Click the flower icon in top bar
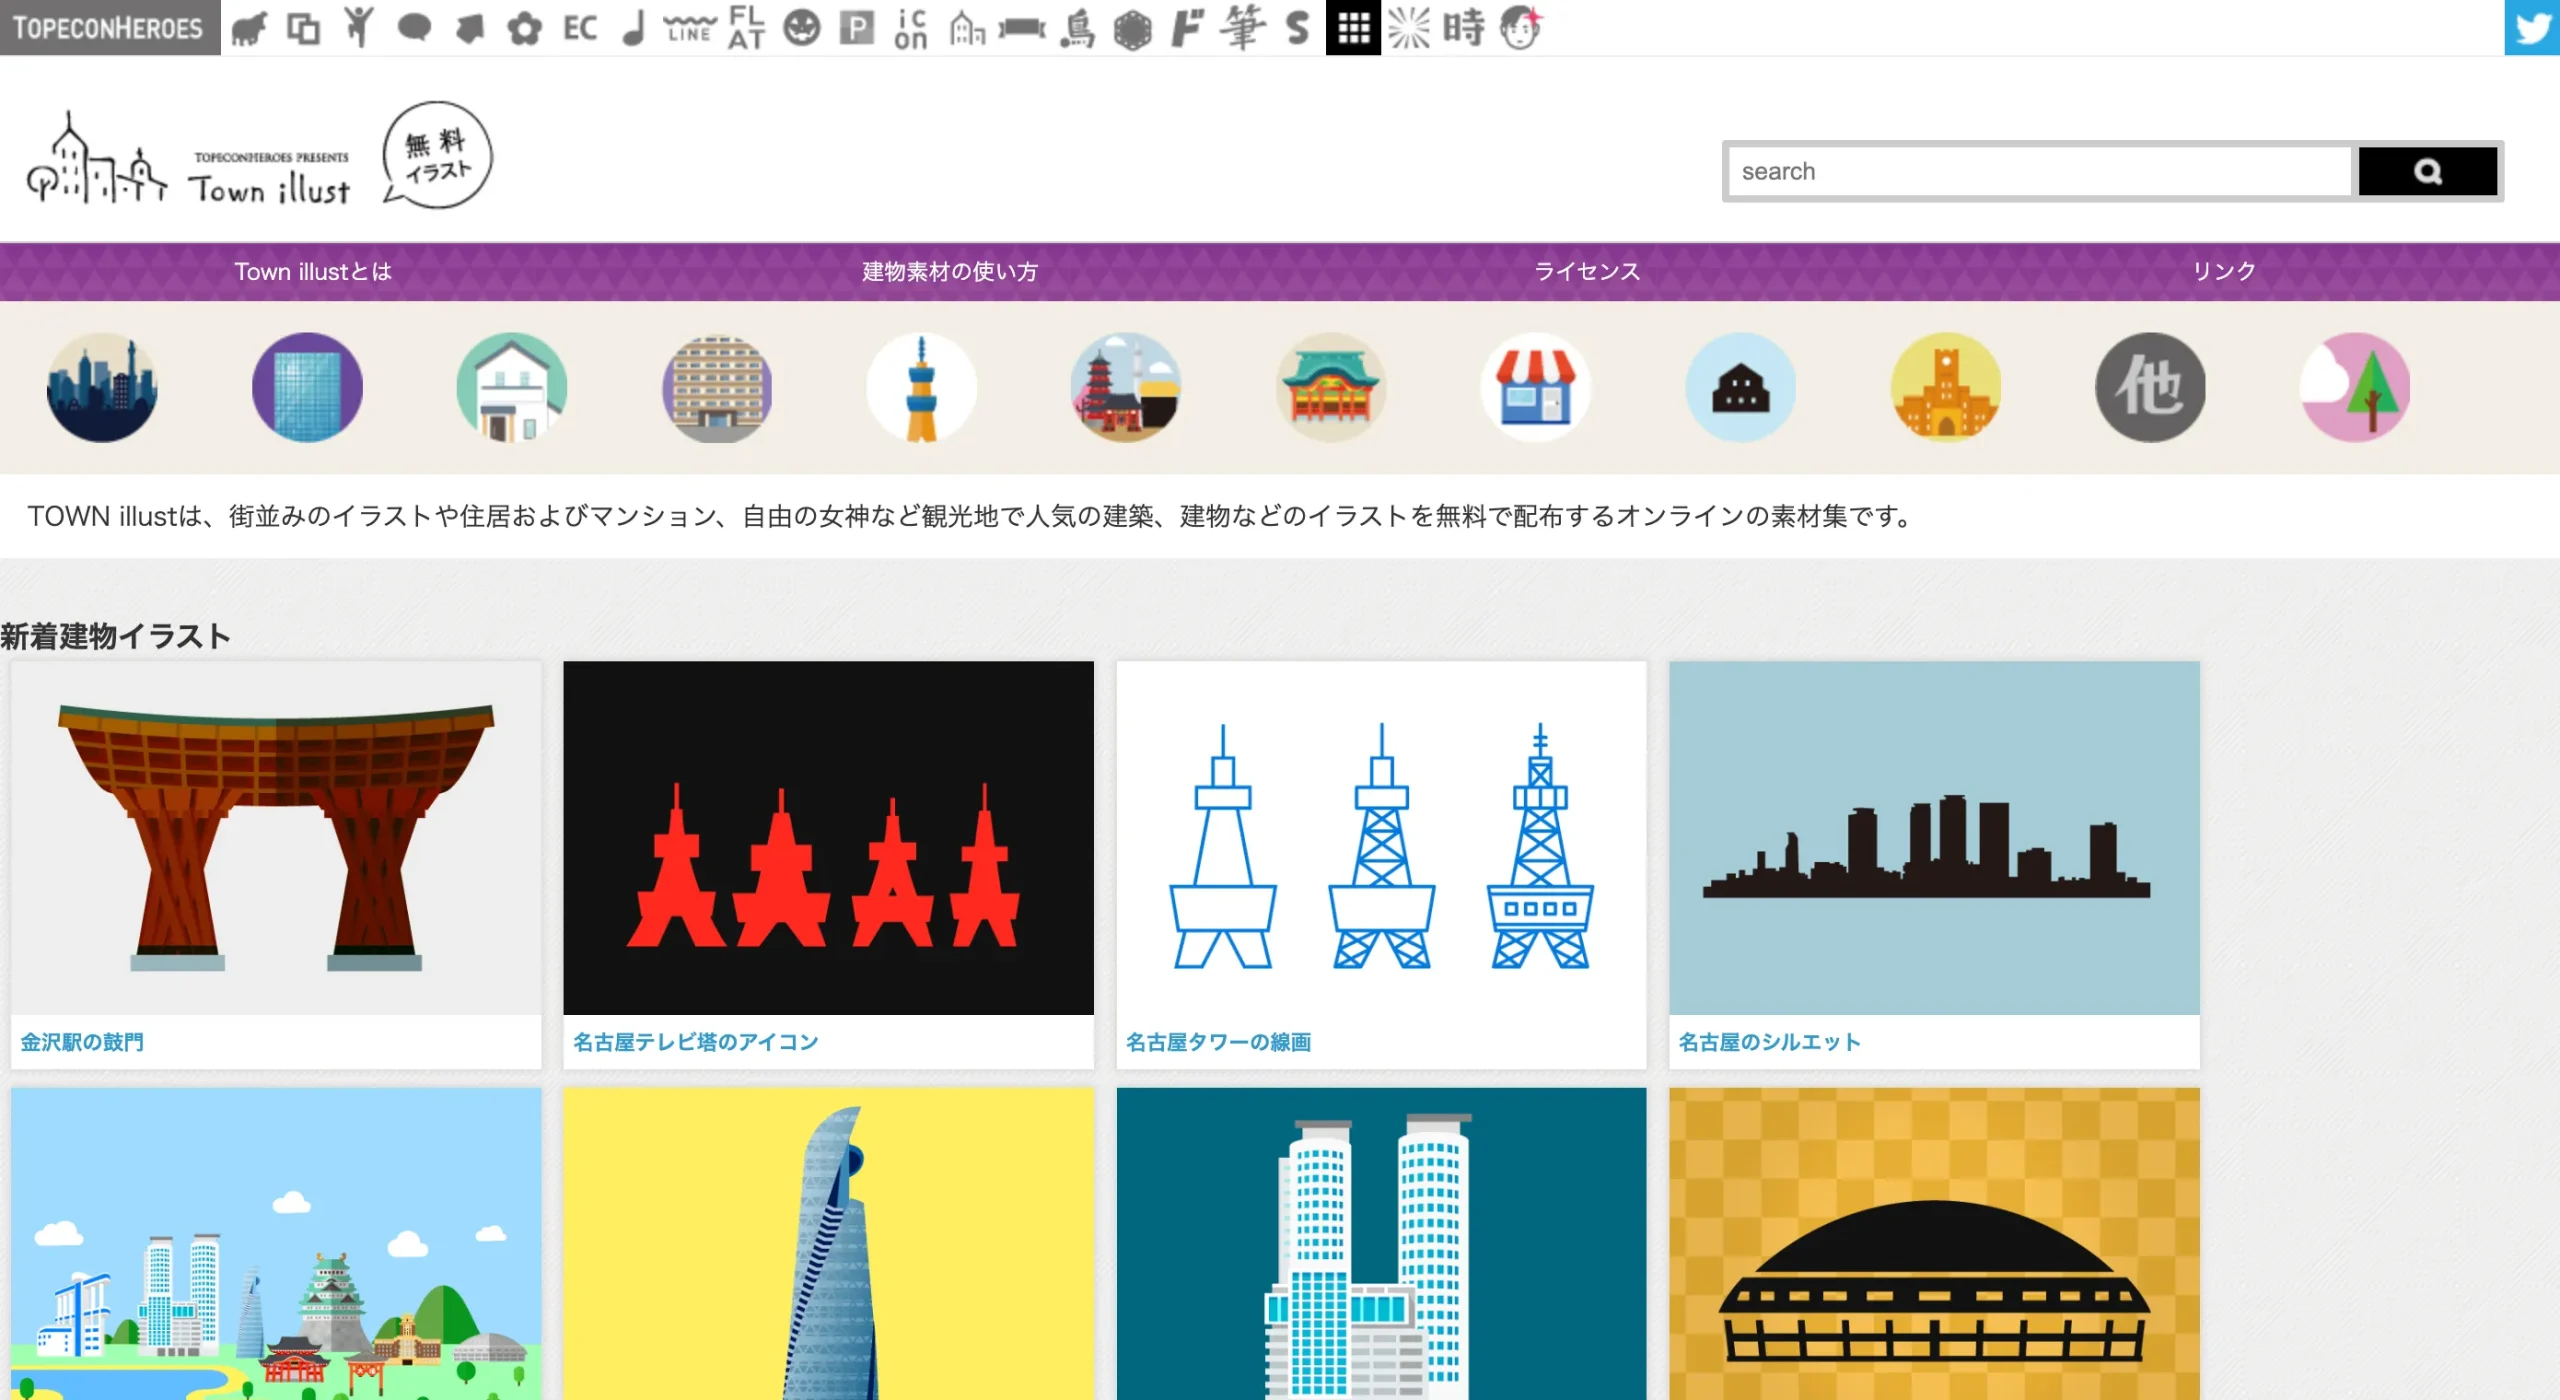 524,28
